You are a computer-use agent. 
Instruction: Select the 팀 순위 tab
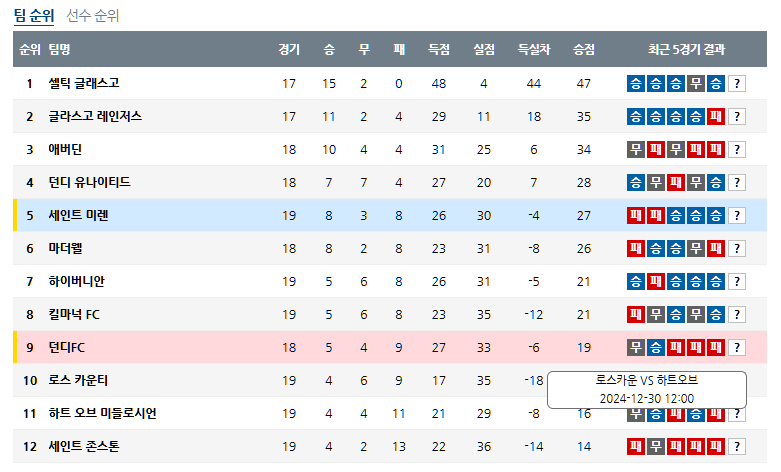pyautogui.click(x=34, y=15)
